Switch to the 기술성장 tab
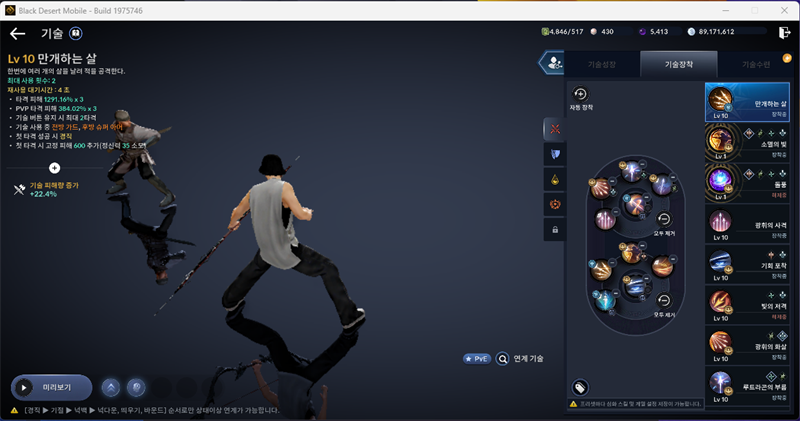The width and height of the screenshot is (800, 421). coord(601,64)
